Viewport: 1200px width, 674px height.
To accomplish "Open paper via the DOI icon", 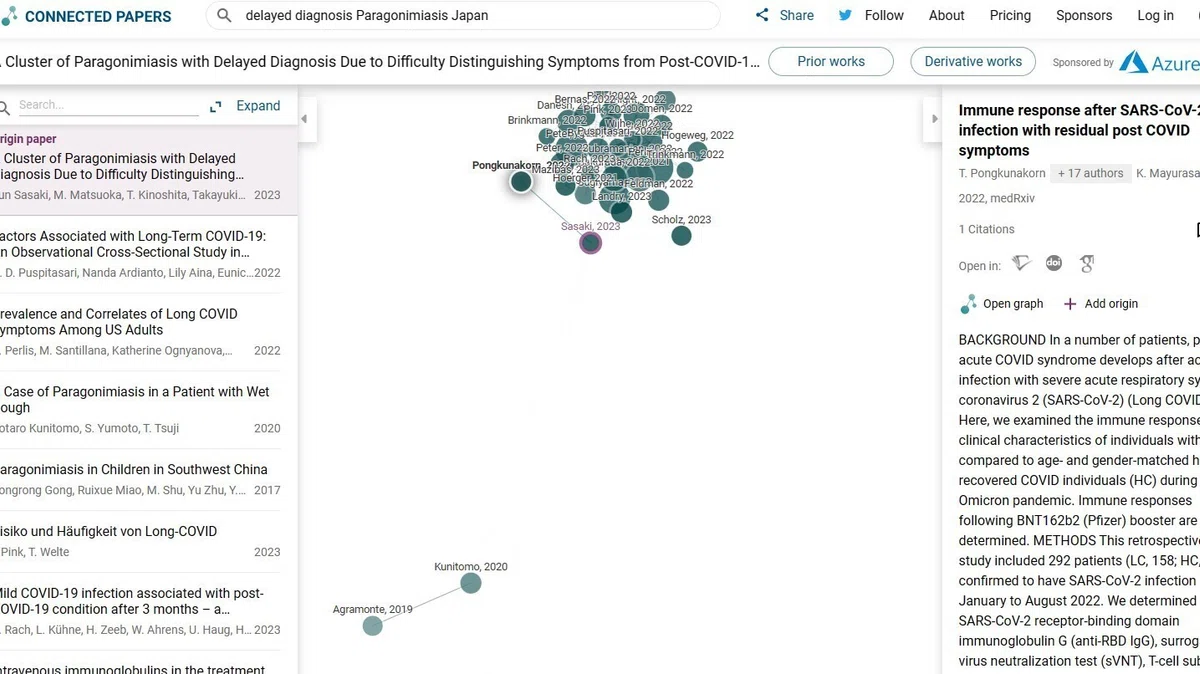I will [1054, 263].
